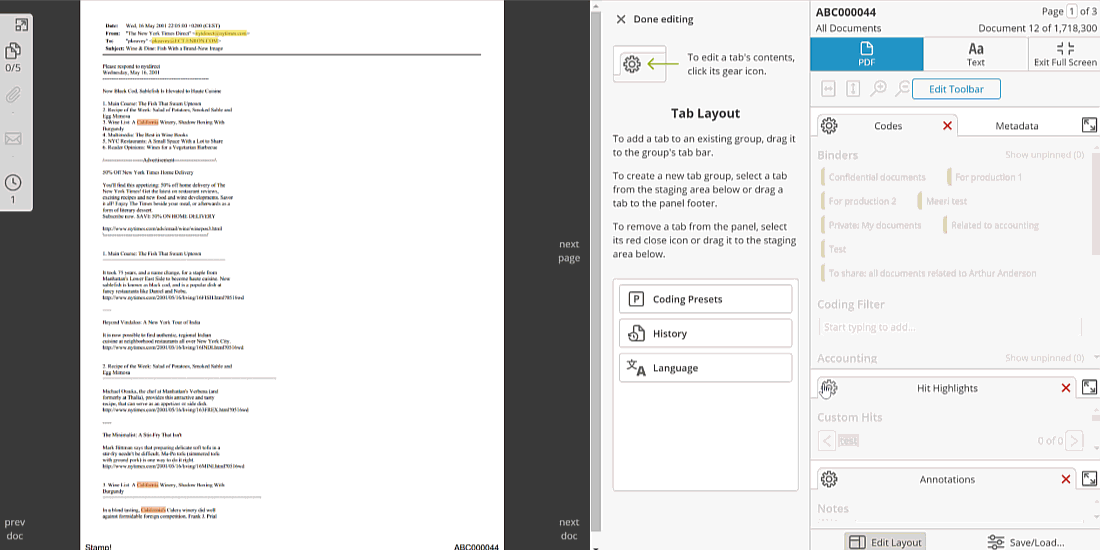Toggle the Arthur Anderson sharing binder
Screen dimensions: 1100x550
(x=928, y=273)
